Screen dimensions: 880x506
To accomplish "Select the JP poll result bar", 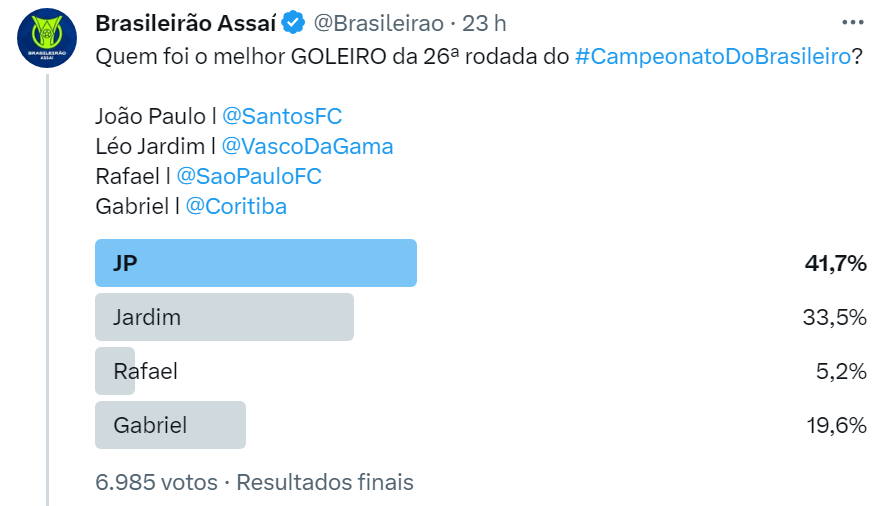I will coord(255,263).
